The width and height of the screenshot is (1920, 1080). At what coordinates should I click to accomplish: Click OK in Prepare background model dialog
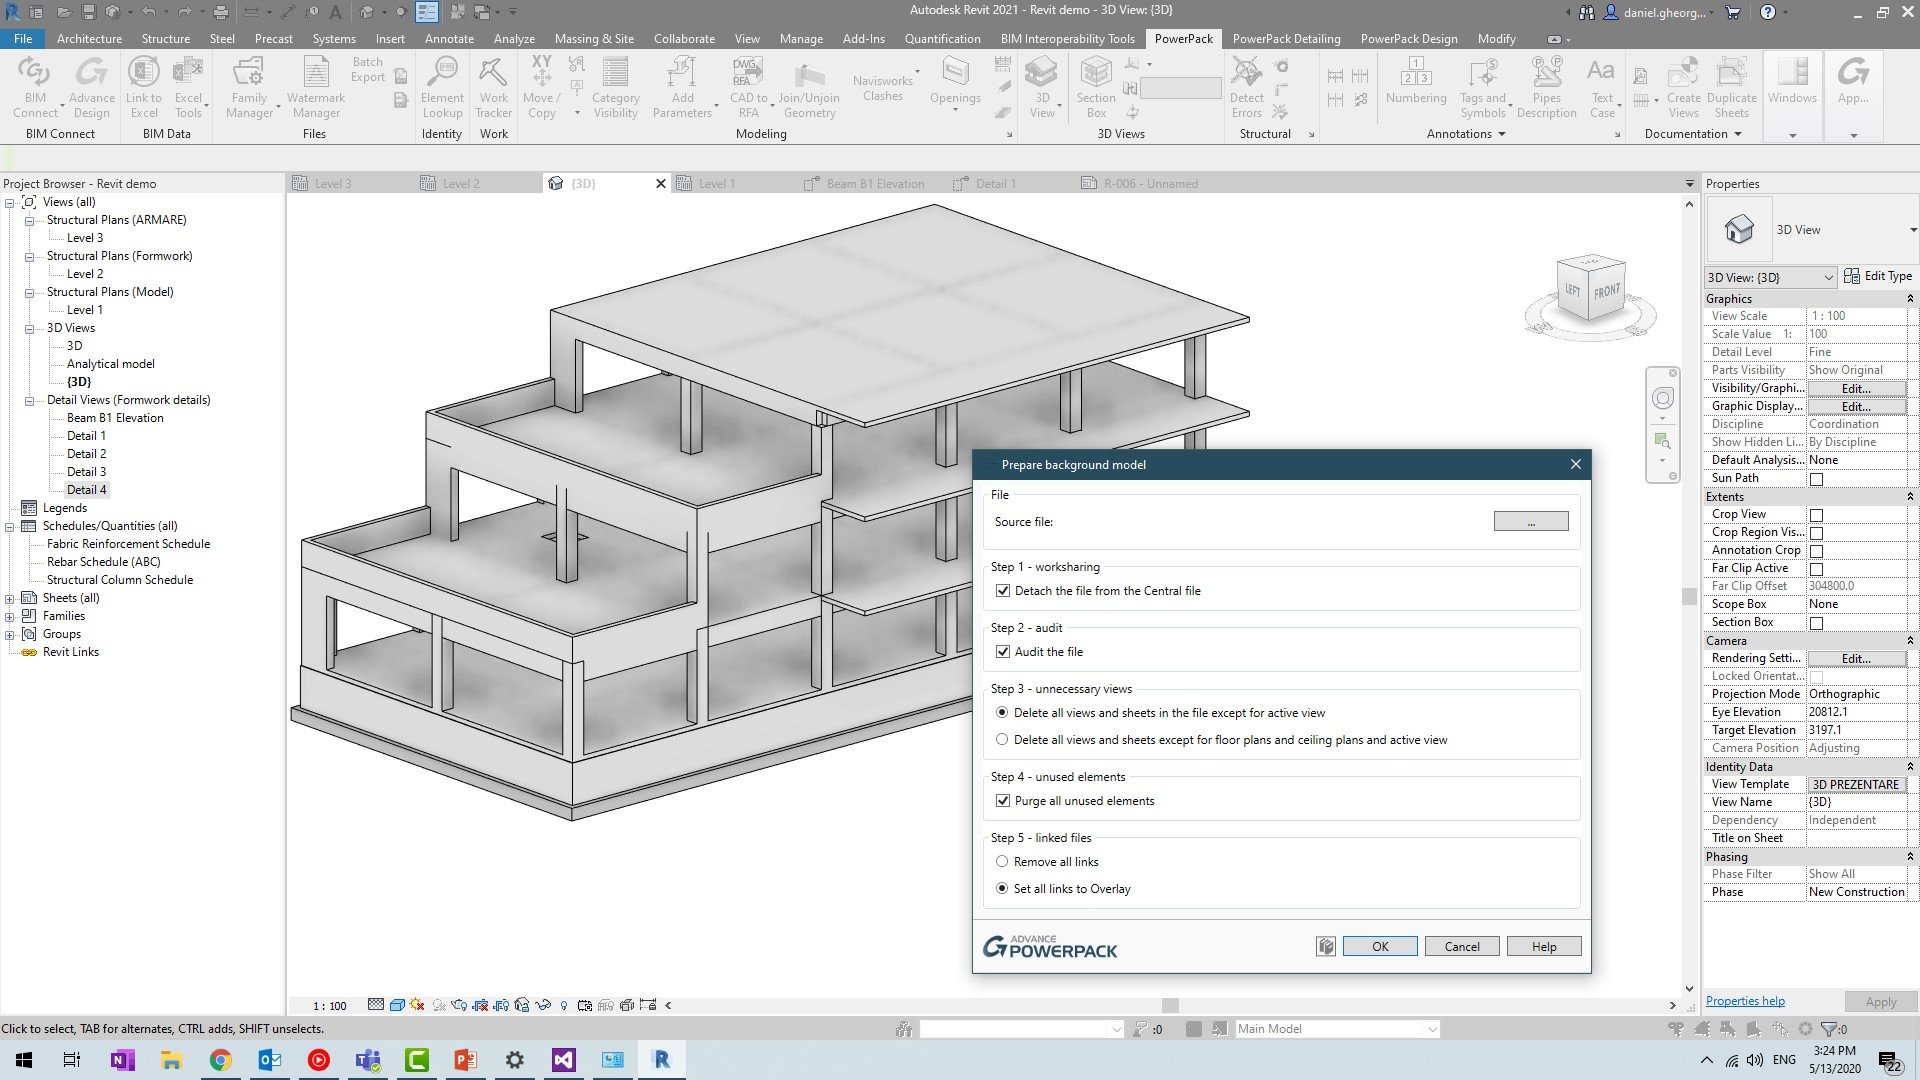point(1380,946)
